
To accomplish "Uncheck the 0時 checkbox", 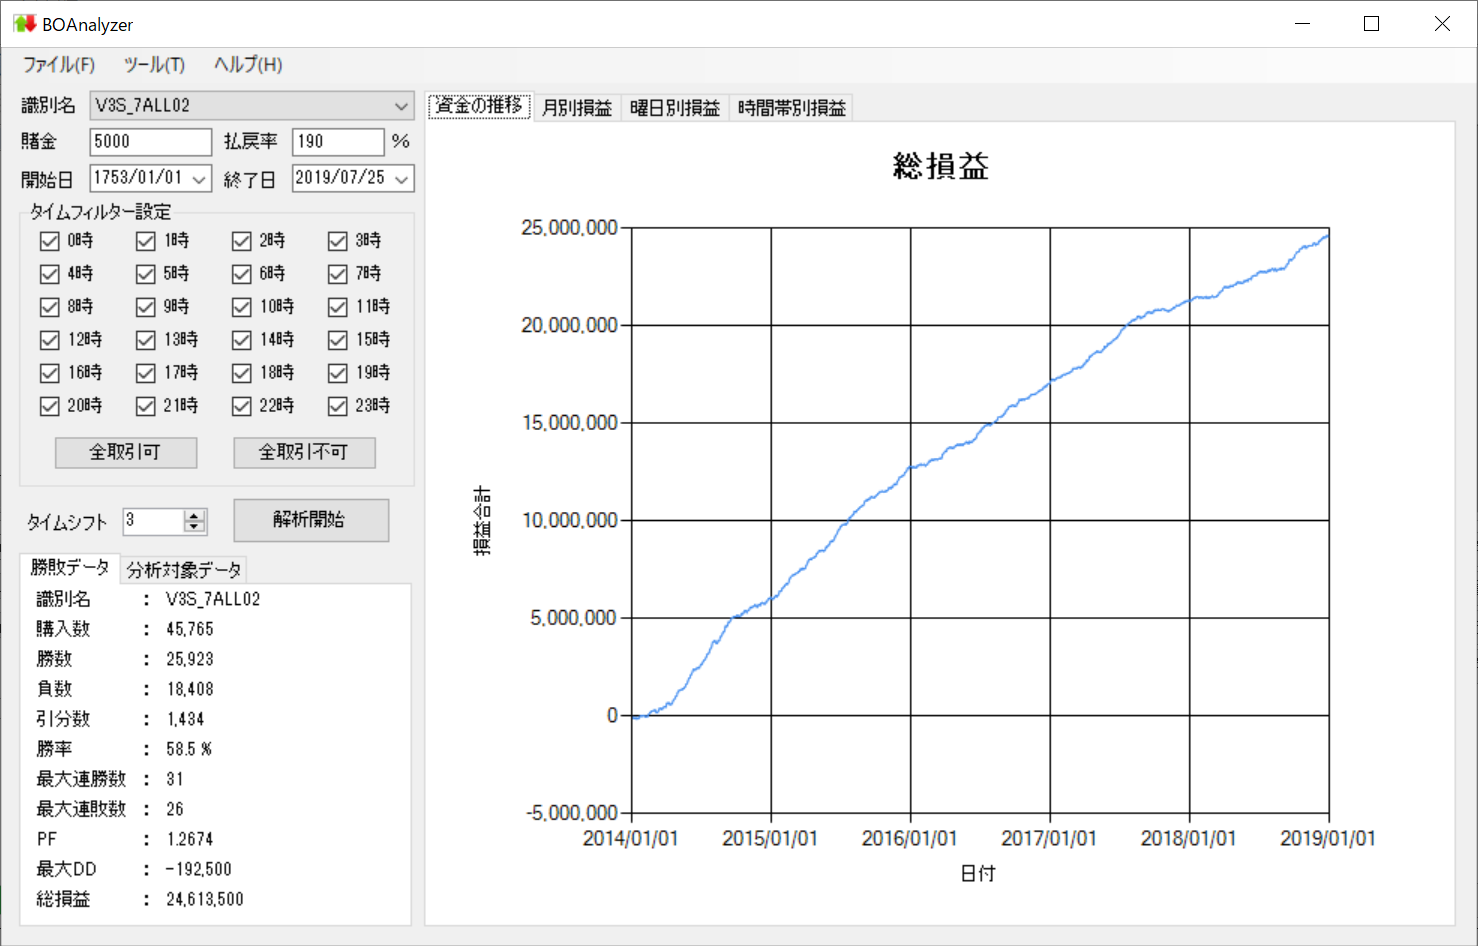I will [50, 241].
